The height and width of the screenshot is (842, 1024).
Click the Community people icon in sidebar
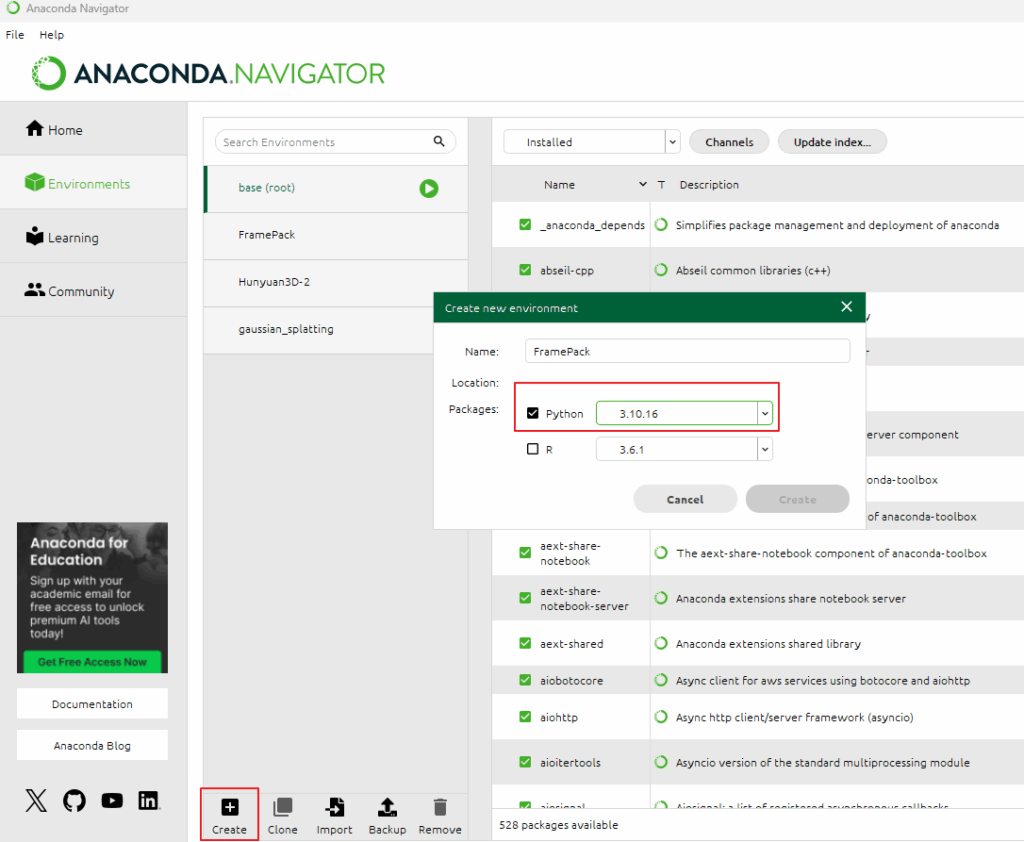(35, 289)
